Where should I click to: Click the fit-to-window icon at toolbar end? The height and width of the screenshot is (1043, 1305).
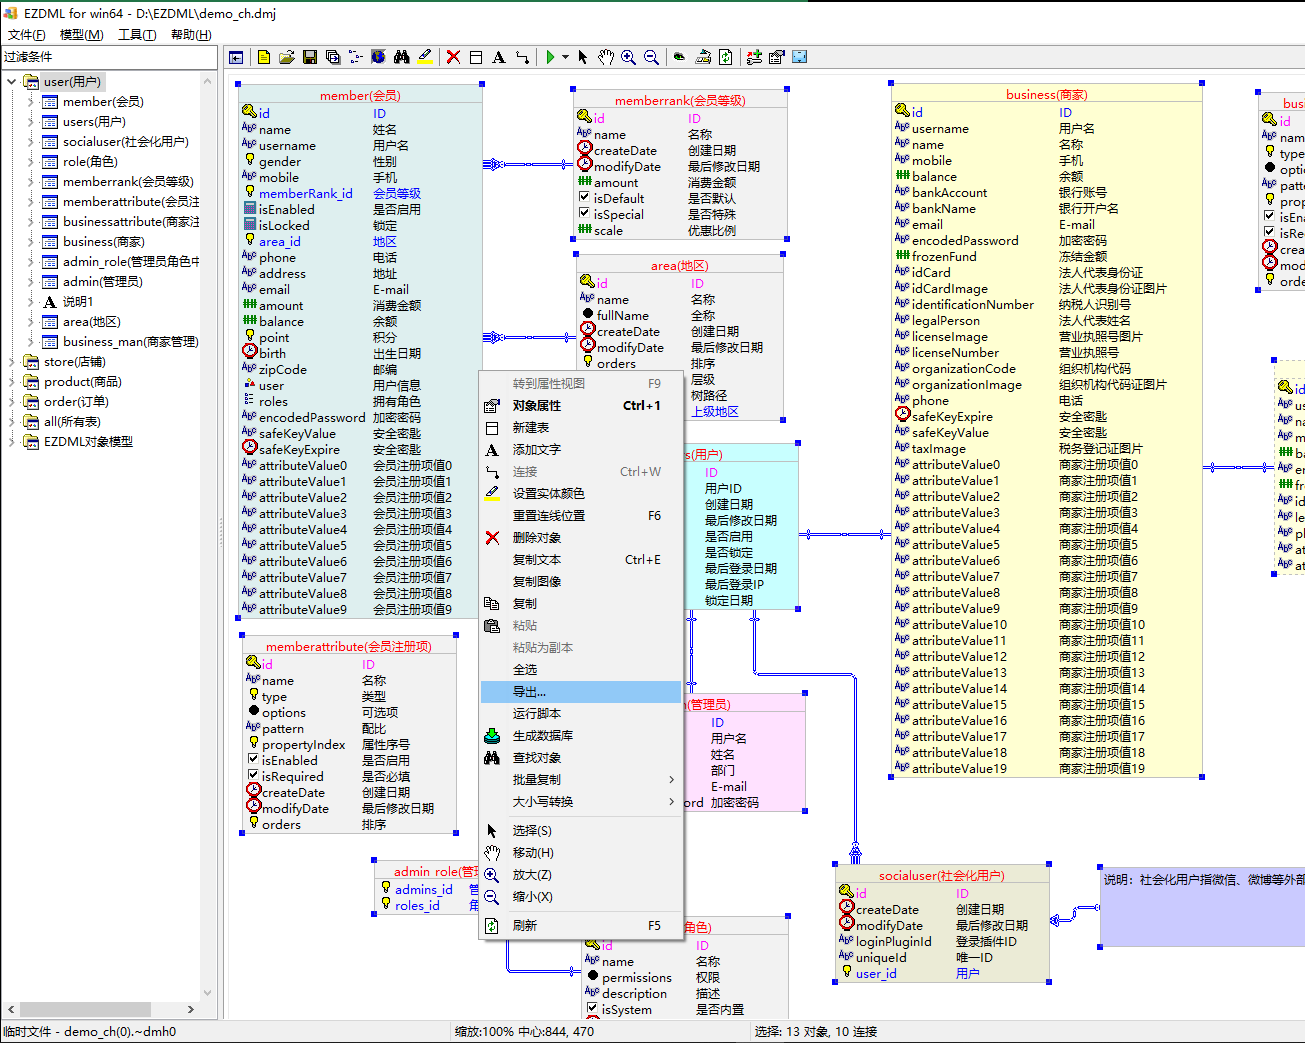coord(800,57)
